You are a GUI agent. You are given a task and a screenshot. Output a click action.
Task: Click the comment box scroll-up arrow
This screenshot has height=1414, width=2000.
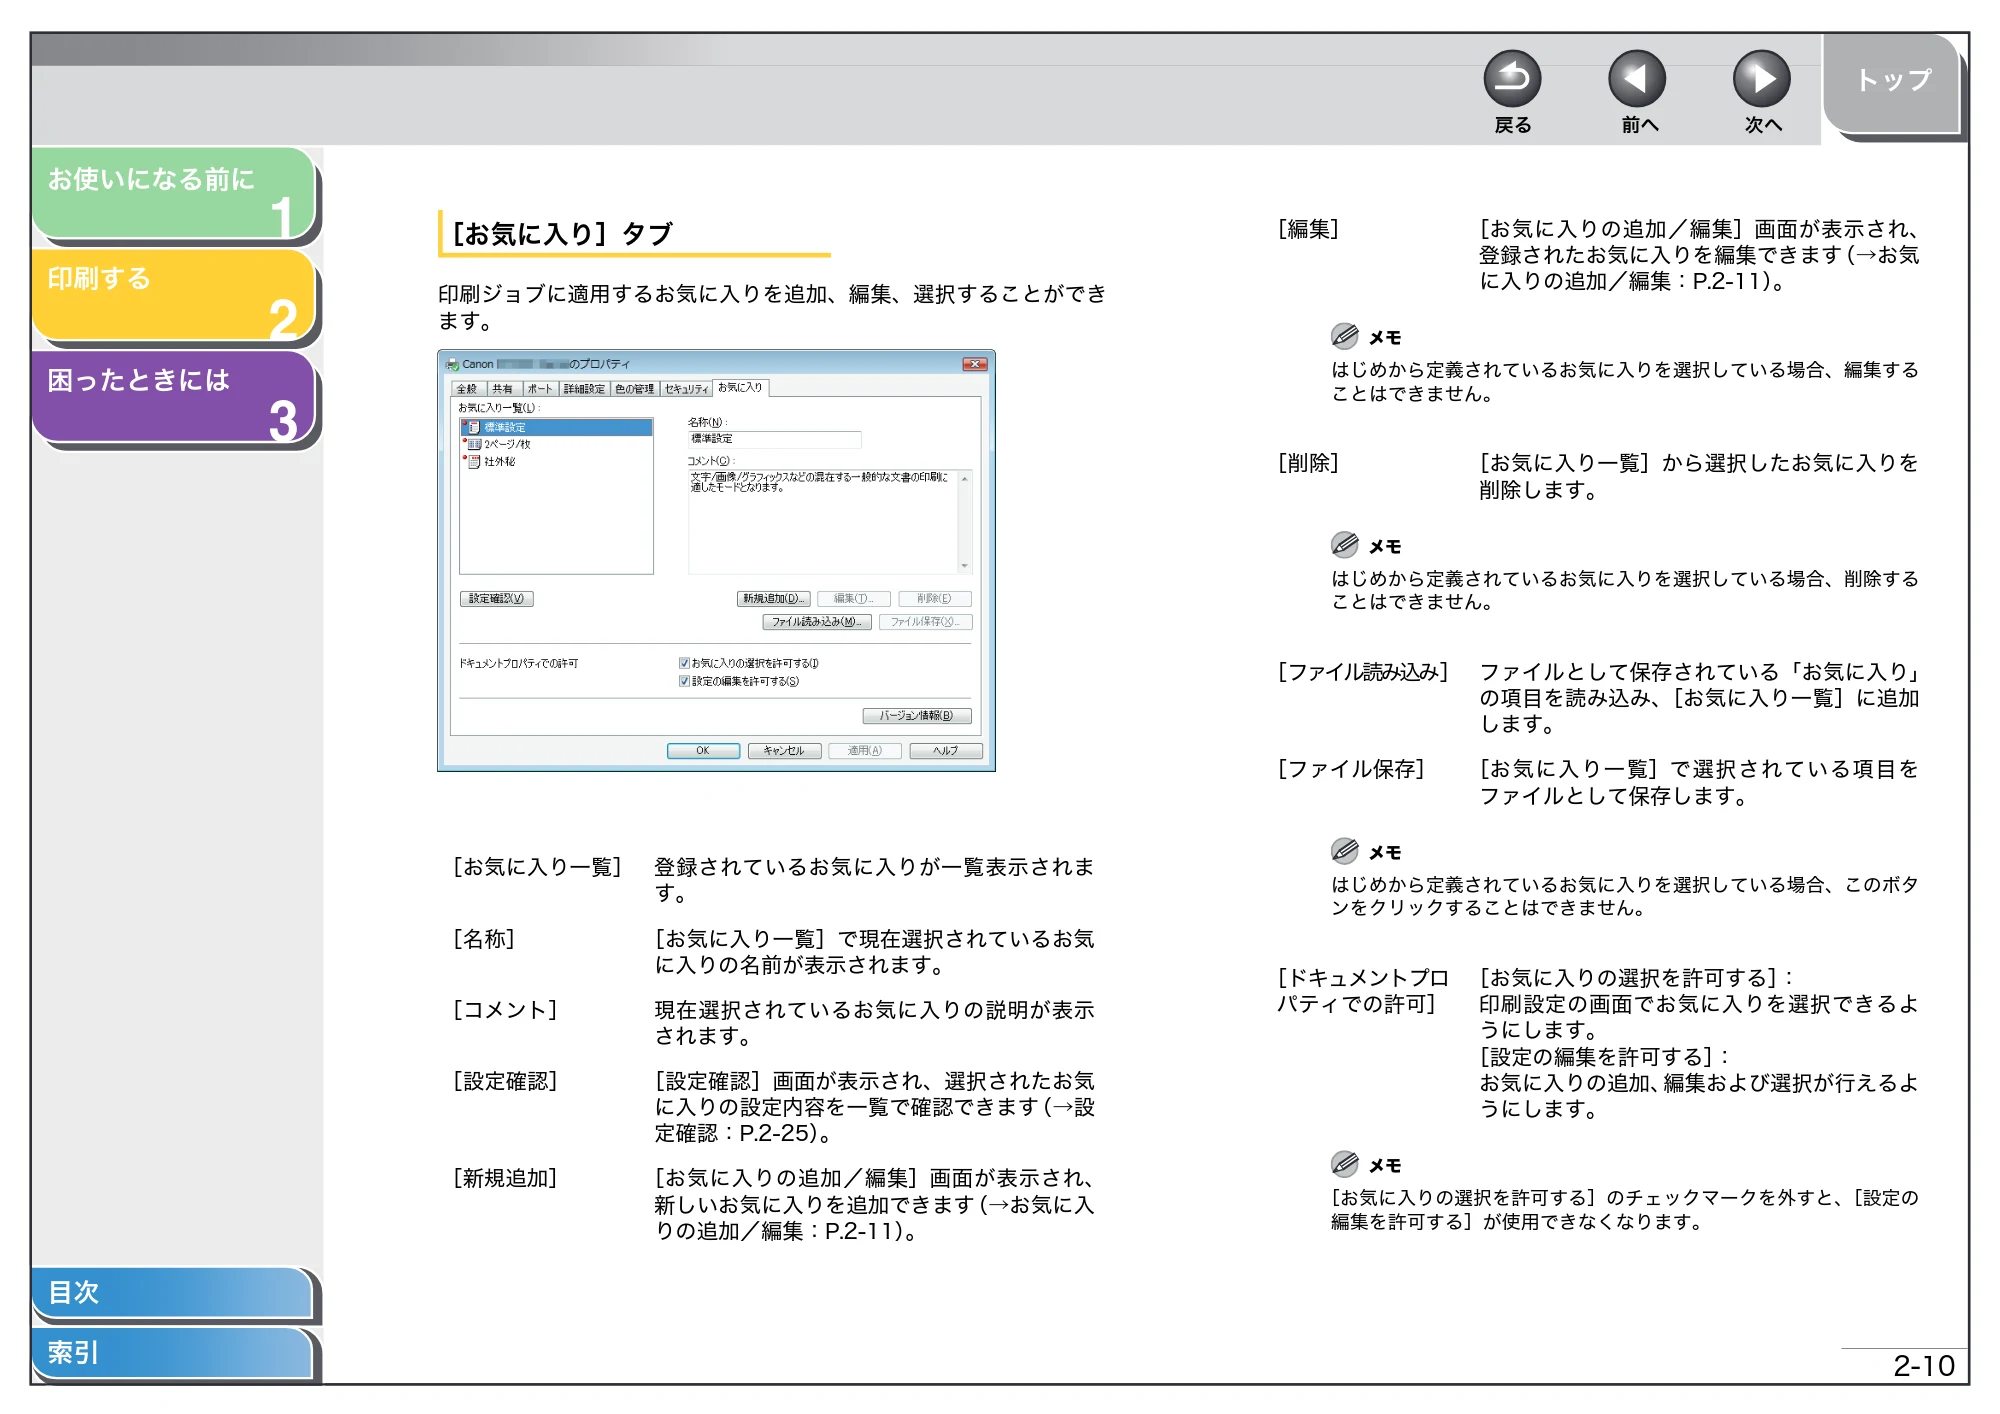(965, 479)
